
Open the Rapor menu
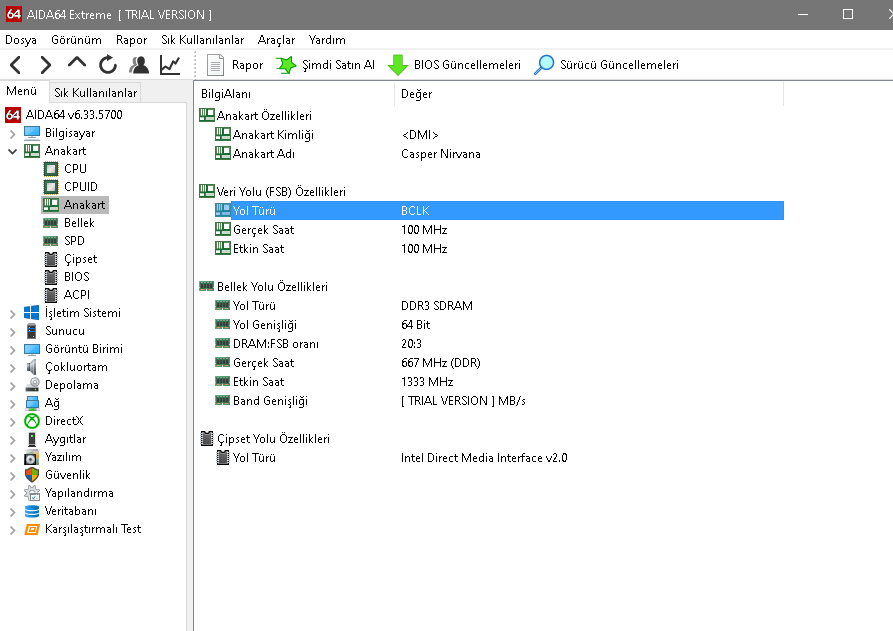(x=132, y=40)
